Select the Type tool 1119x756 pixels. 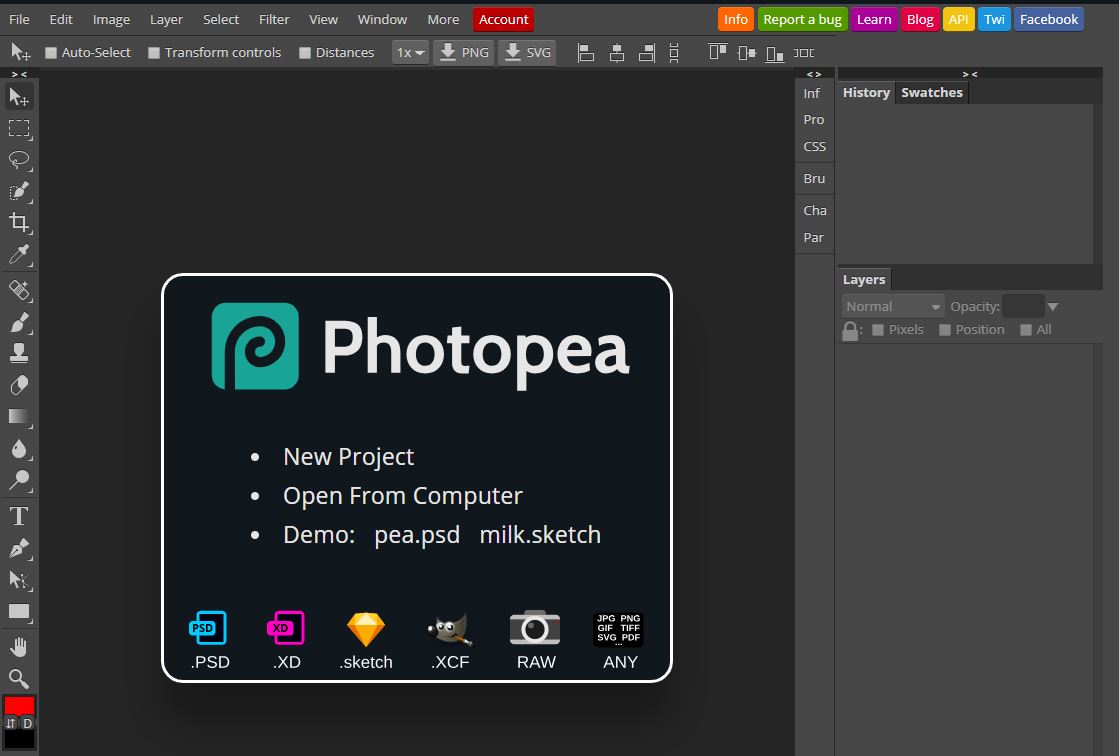coord(19,516)
